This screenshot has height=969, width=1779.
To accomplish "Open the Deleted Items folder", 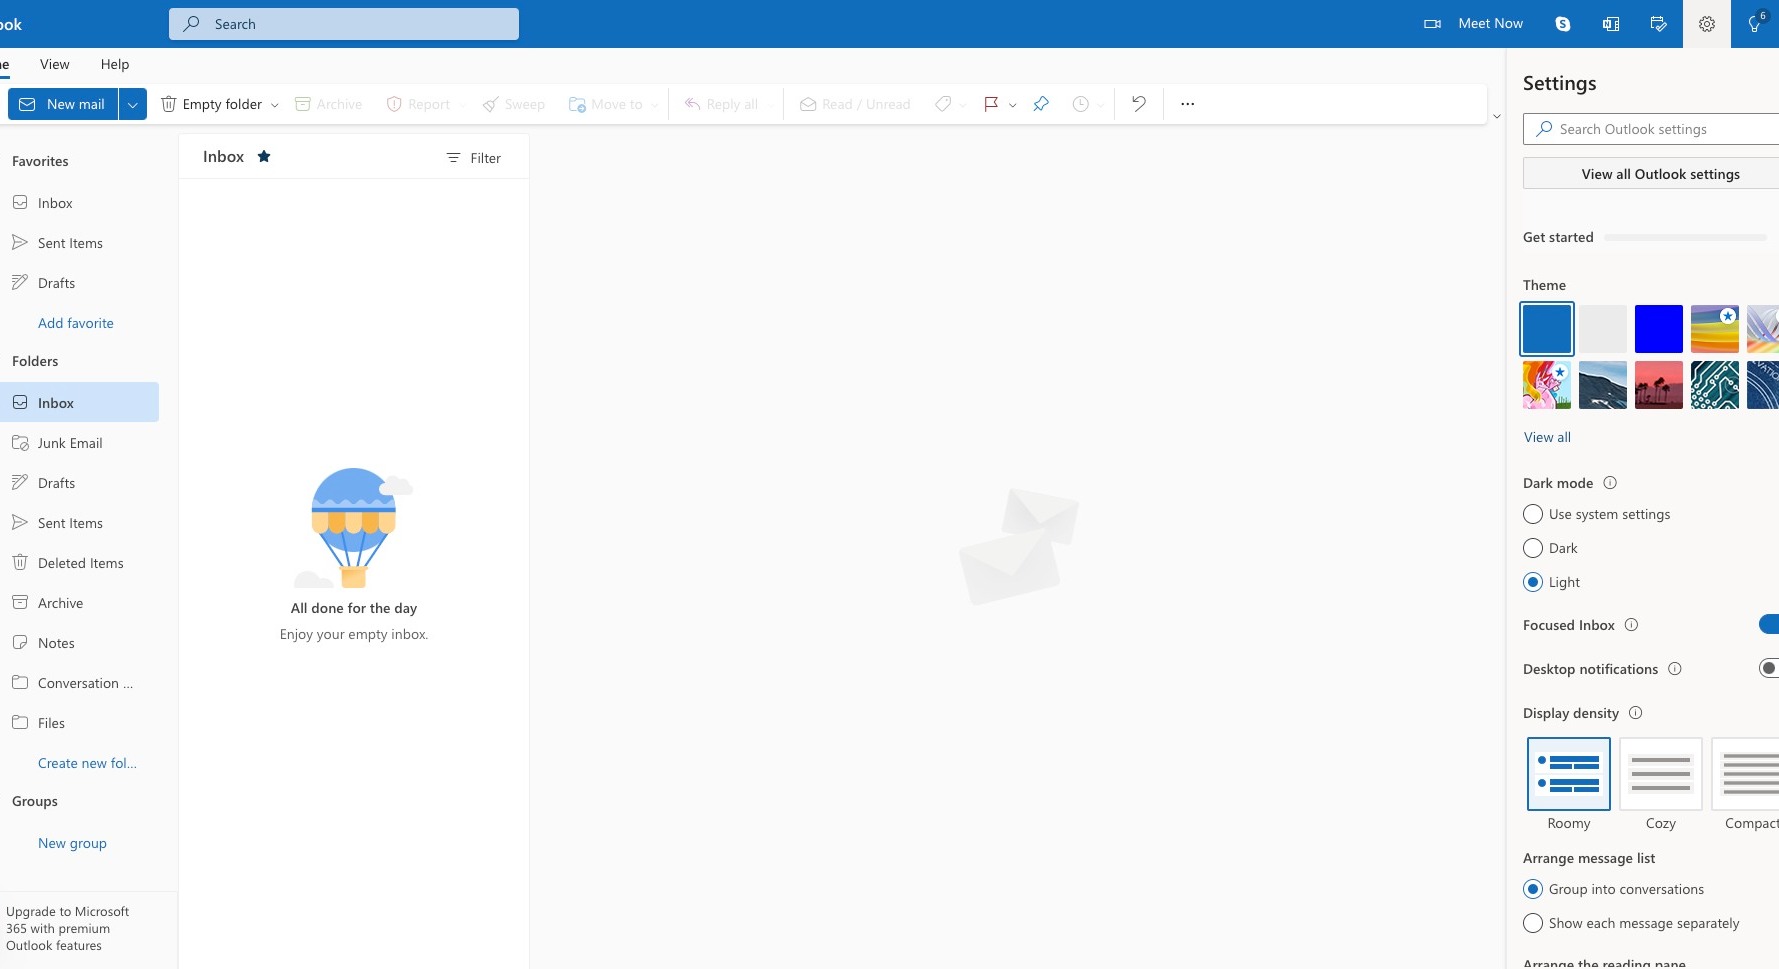I will [80, 563].
